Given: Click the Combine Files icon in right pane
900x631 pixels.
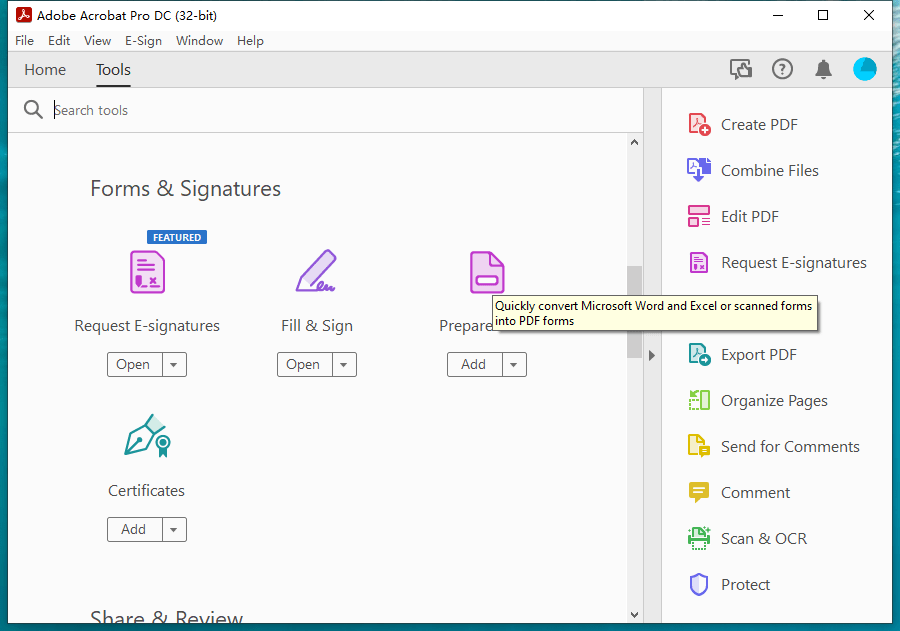Looking at the screenshot, I should (x=699, y=171).
